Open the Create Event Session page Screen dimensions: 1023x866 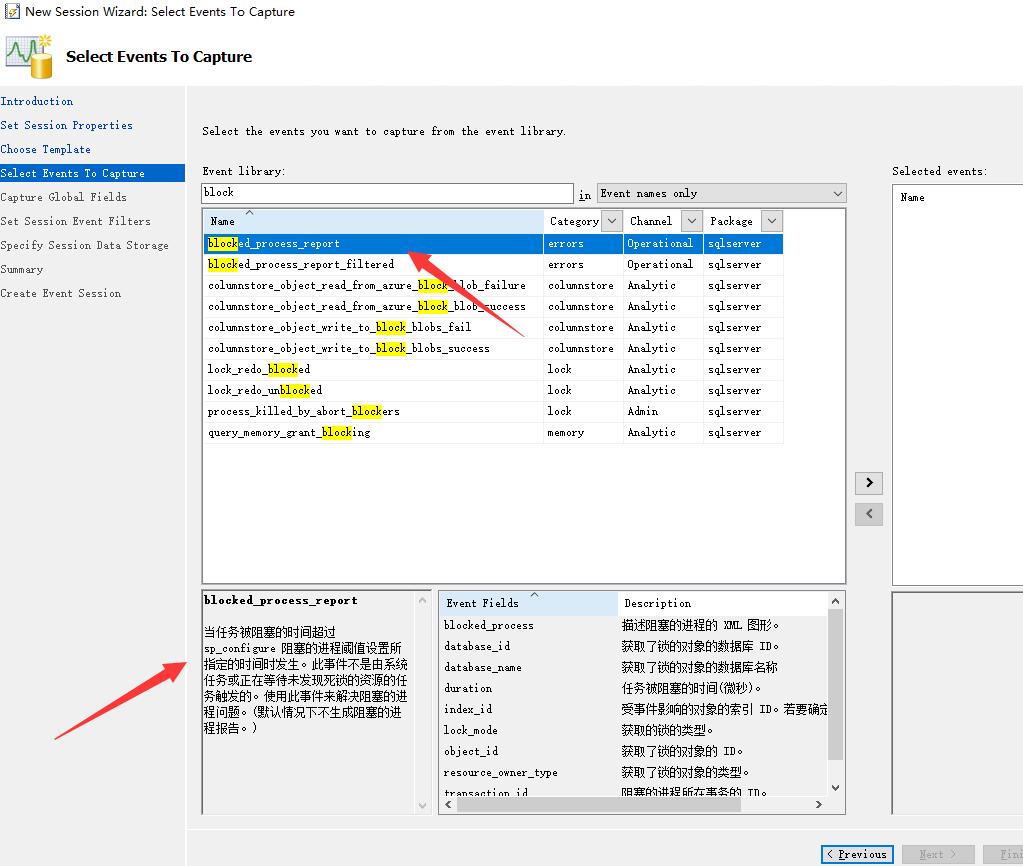point(61,294)
